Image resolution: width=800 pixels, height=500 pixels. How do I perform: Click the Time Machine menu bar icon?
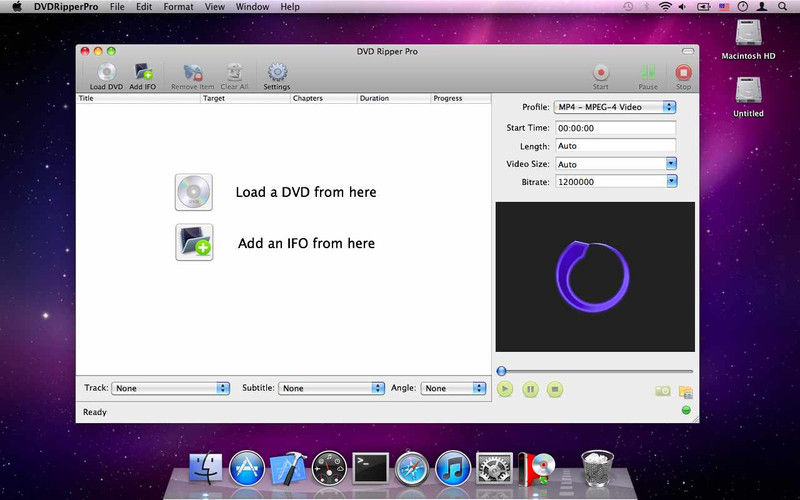pyautogui.click(x=628, y=7)
